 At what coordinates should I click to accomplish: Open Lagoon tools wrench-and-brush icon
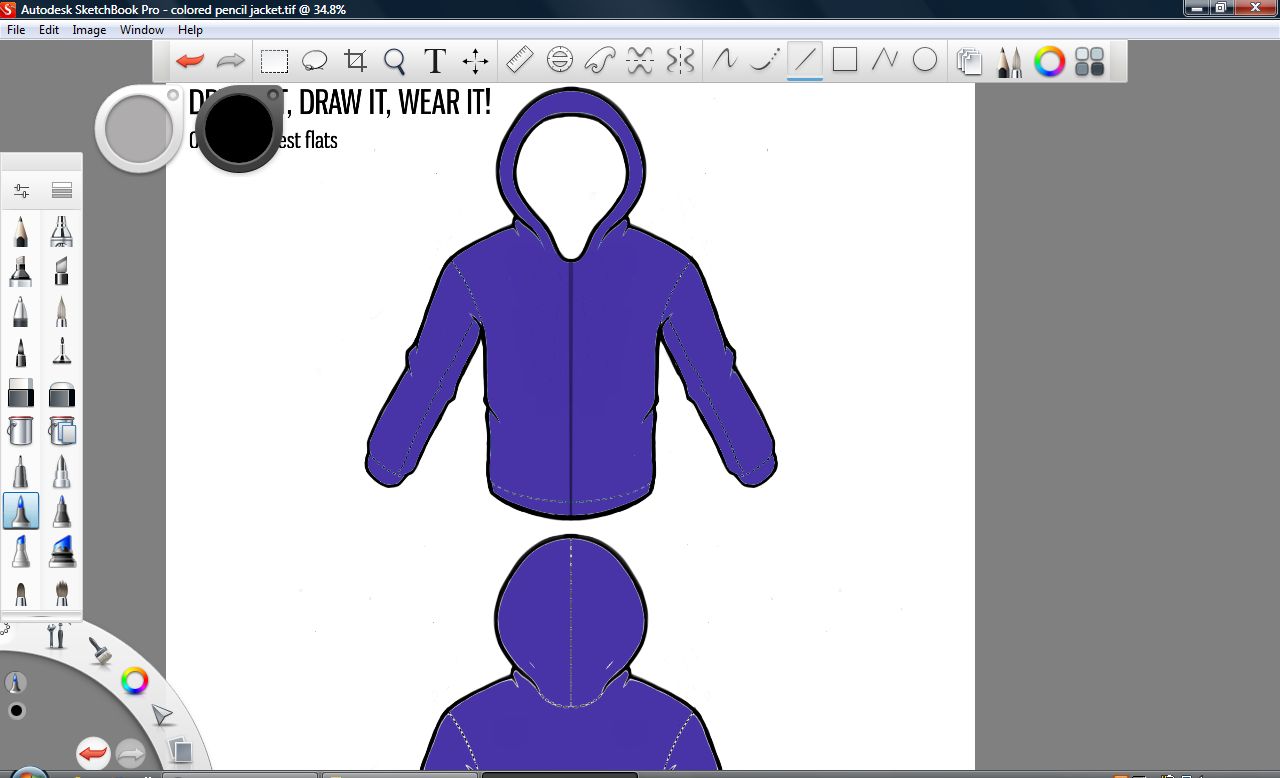(x=57, y=634)
